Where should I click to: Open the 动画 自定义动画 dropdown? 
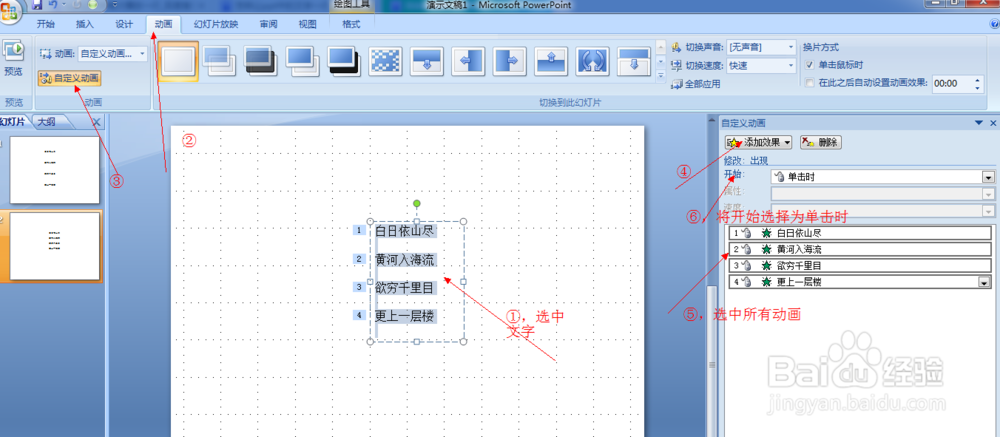click(142, 54)
